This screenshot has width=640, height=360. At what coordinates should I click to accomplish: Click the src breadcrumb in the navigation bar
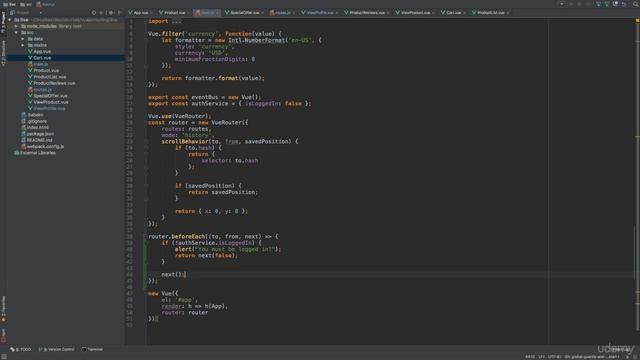point(26,4)
